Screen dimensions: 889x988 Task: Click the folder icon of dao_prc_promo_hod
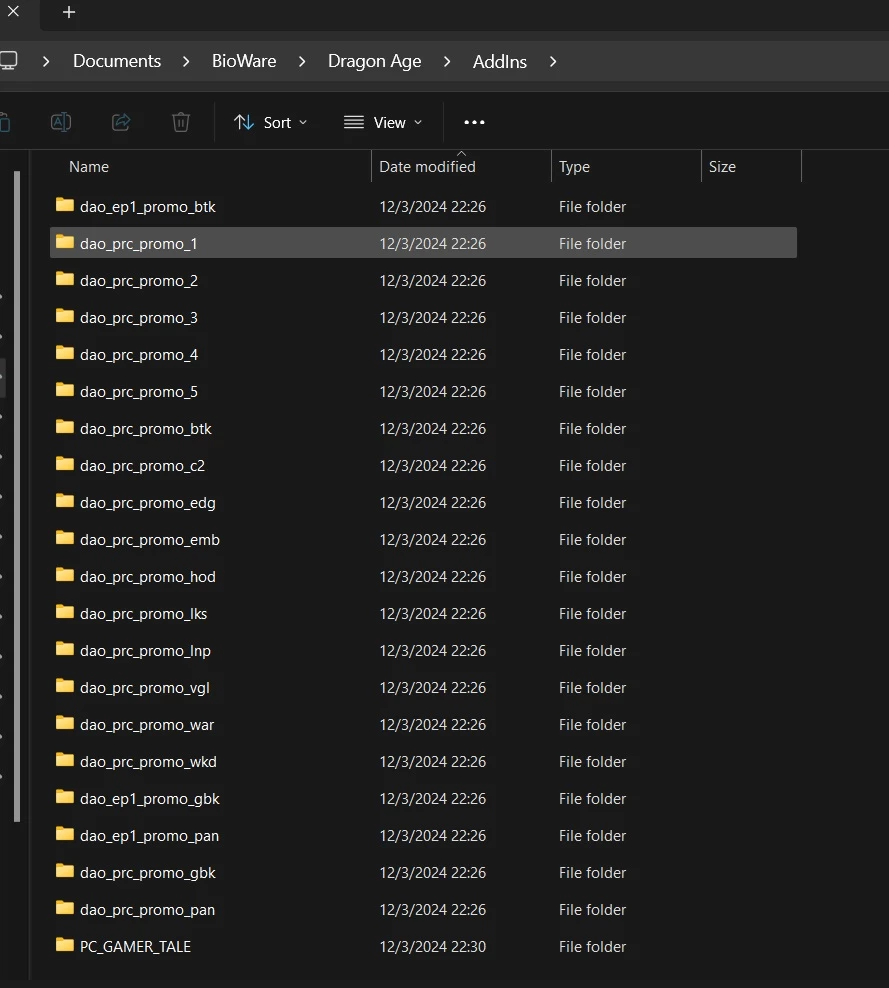65,575
